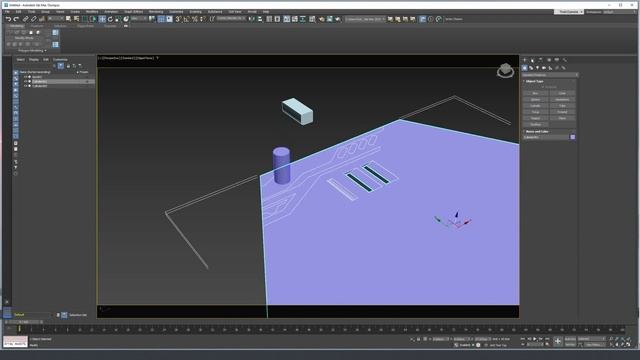
Task: Open the Utilities command panel tab
Action: 564,60
